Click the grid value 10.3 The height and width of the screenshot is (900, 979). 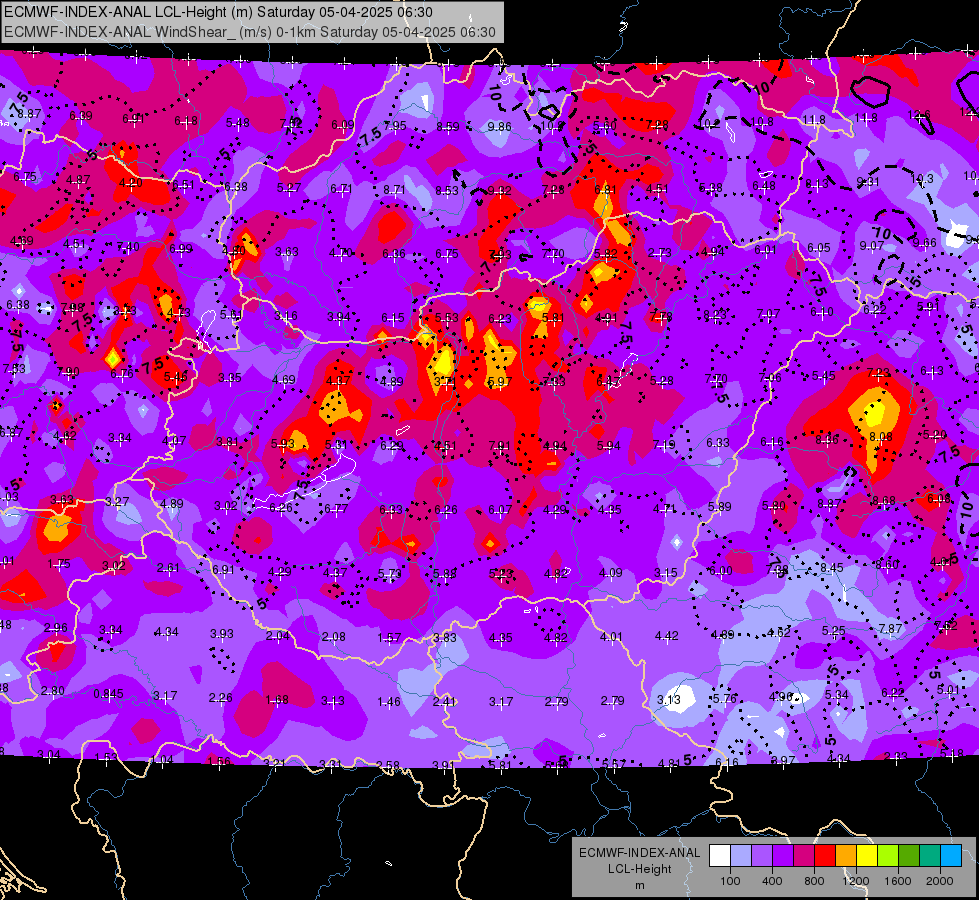tap(922, 179)
